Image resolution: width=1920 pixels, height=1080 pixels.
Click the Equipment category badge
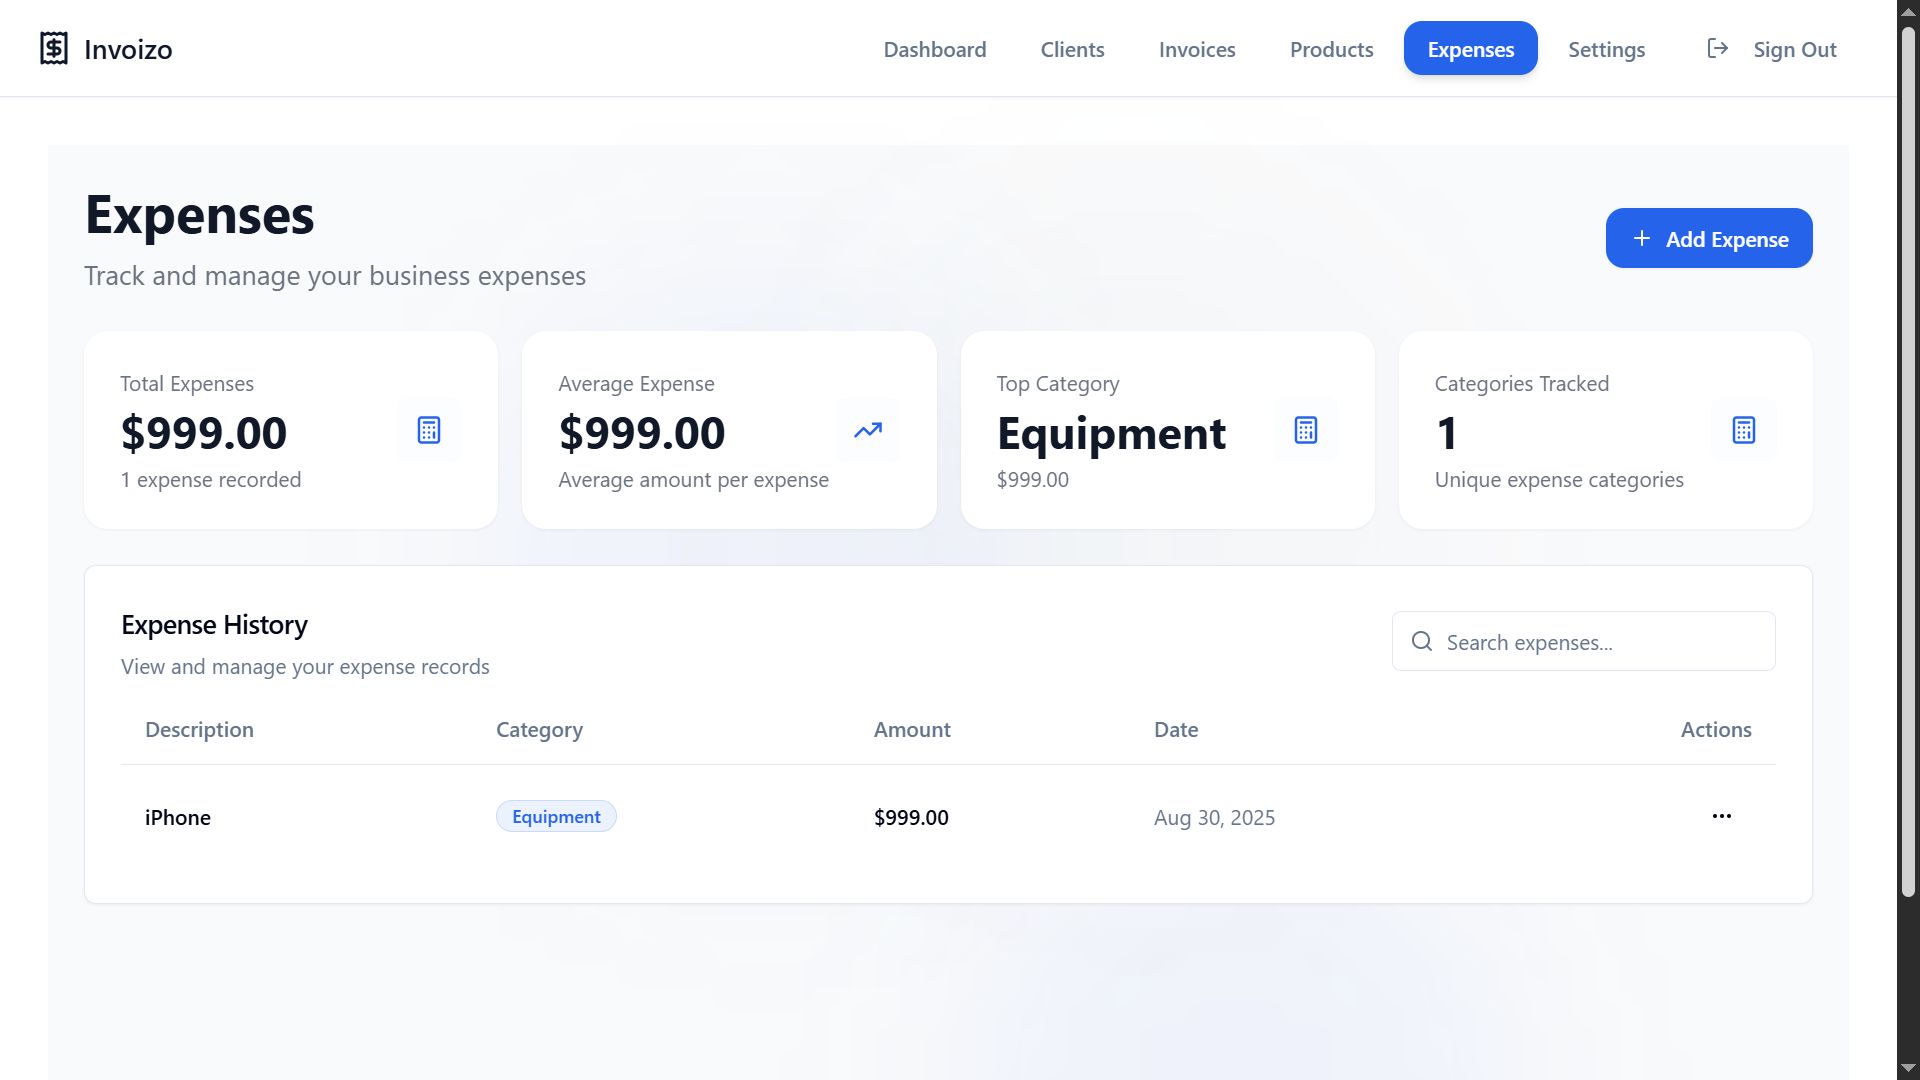pyautogui.click(x=556, y=816)
